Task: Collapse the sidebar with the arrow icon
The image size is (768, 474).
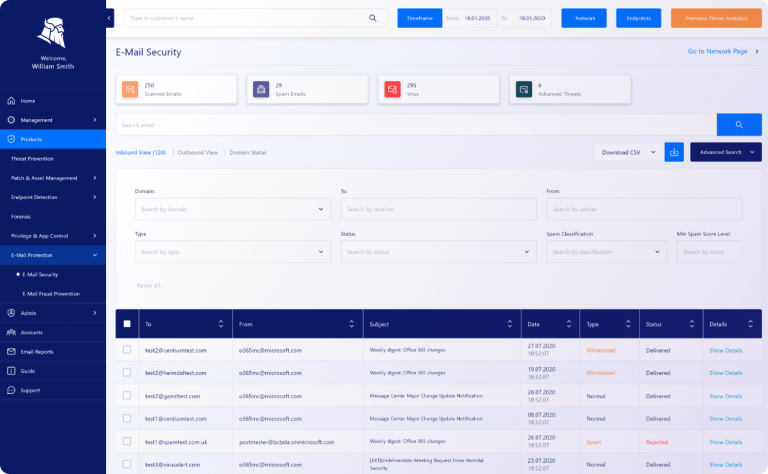Action: (x=109, y=18)
